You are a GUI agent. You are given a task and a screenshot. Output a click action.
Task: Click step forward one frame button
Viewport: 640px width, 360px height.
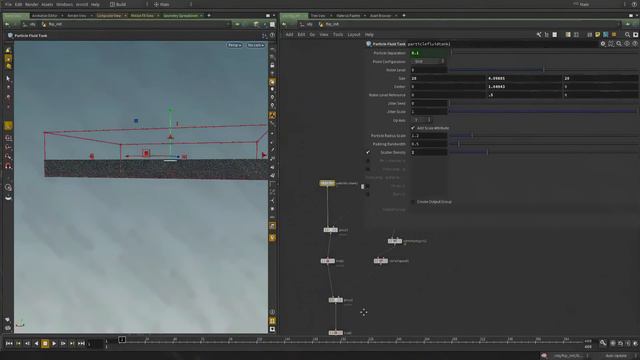tap(63, 344)
